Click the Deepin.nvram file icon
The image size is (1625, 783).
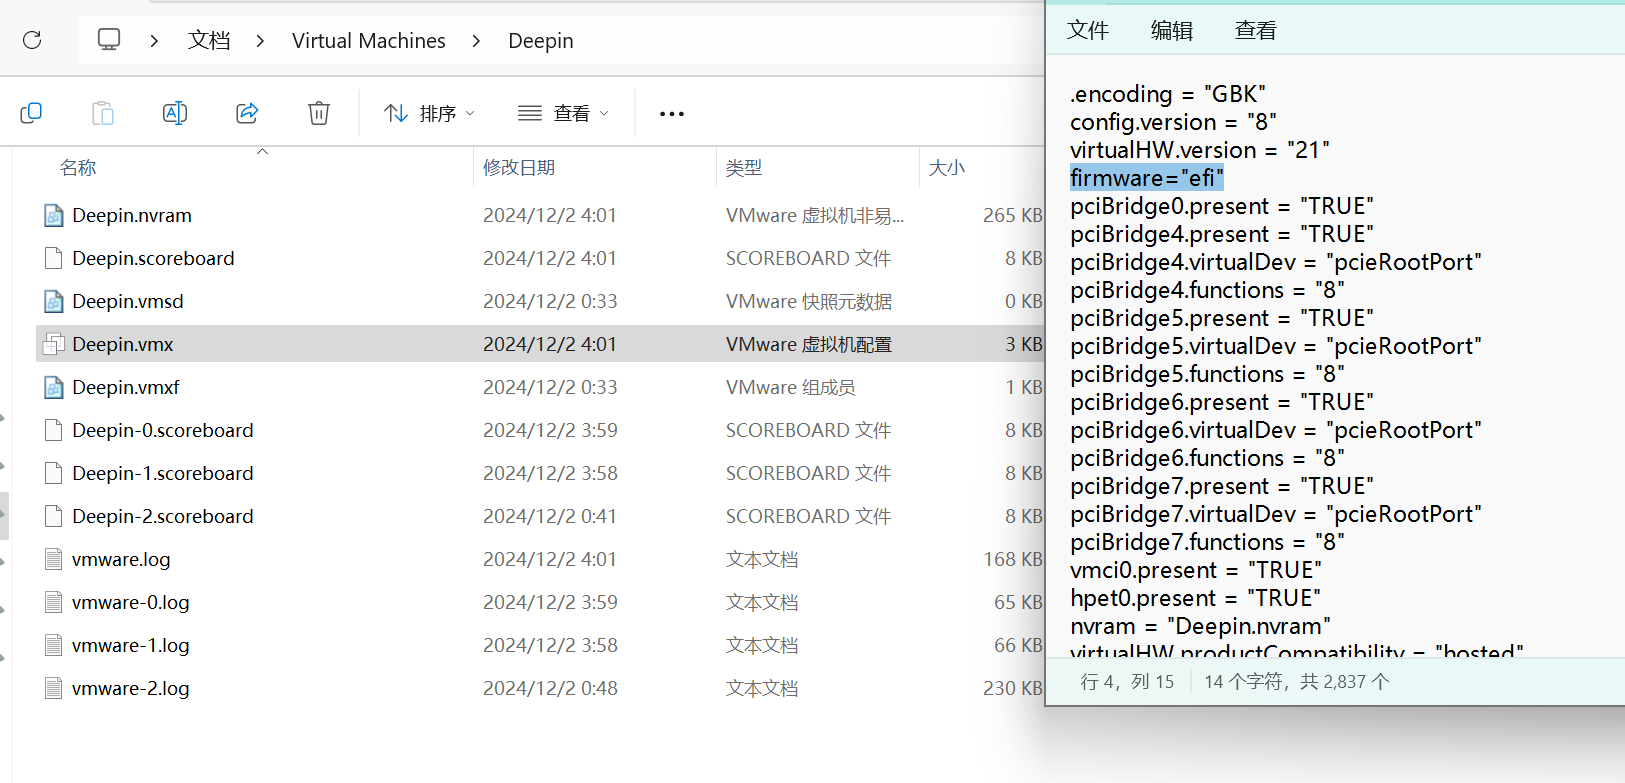(x=54, y=215)
